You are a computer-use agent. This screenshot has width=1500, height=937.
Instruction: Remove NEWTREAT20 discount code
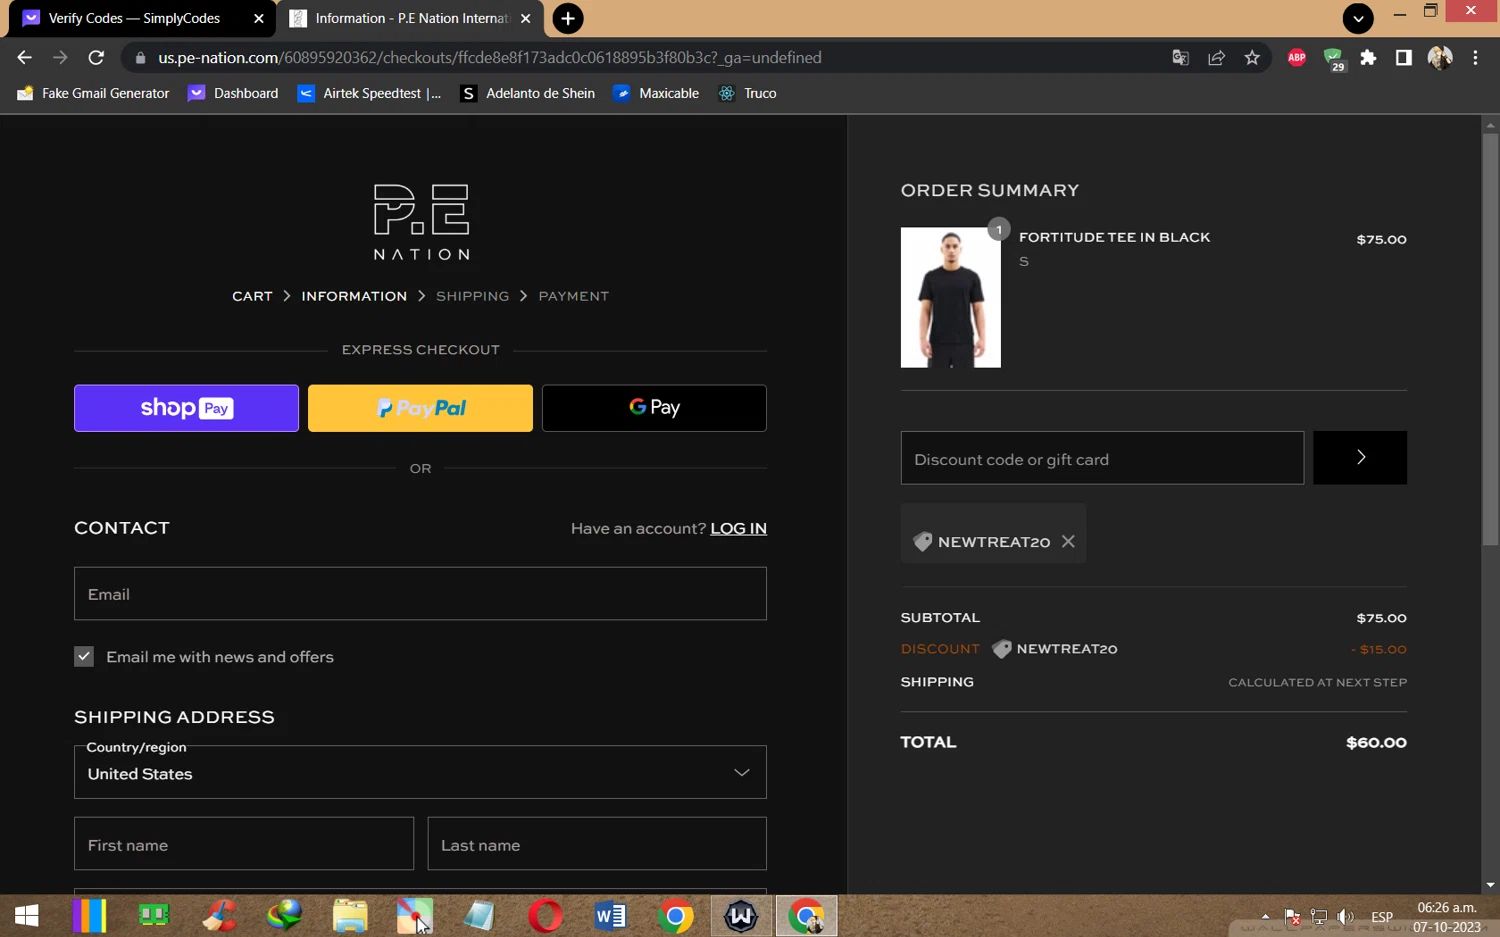coord(1068,541)
